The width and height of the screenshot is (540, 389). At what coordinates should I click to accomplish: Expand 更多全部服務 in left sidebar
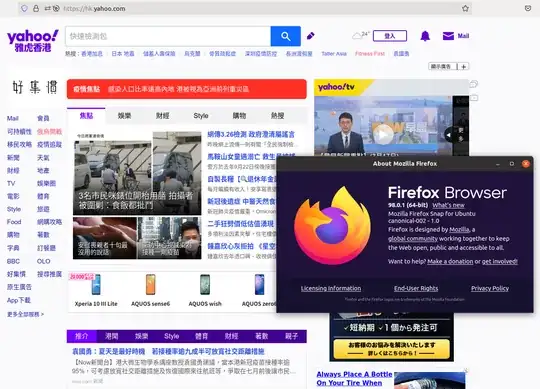[x=25, y=314]
